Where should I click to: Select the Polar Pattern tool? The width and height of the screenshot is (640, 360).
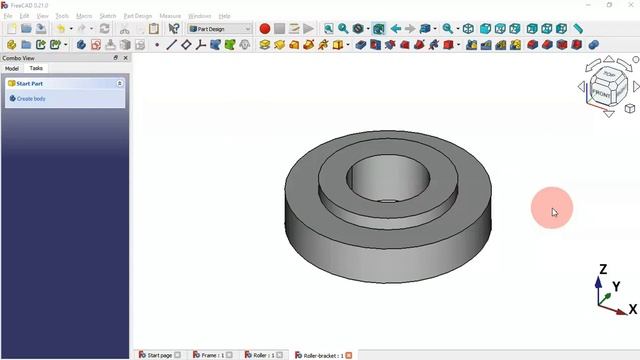pos(501,44)
